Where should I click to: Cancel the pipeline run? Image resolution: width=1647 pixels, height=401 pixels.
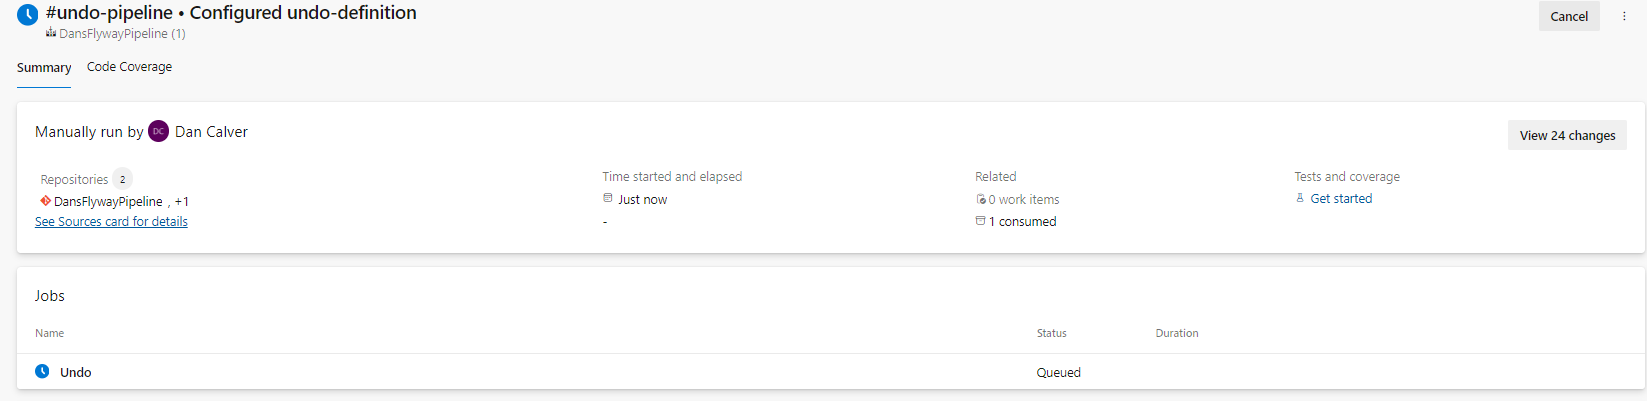(x=1569, y=16)
